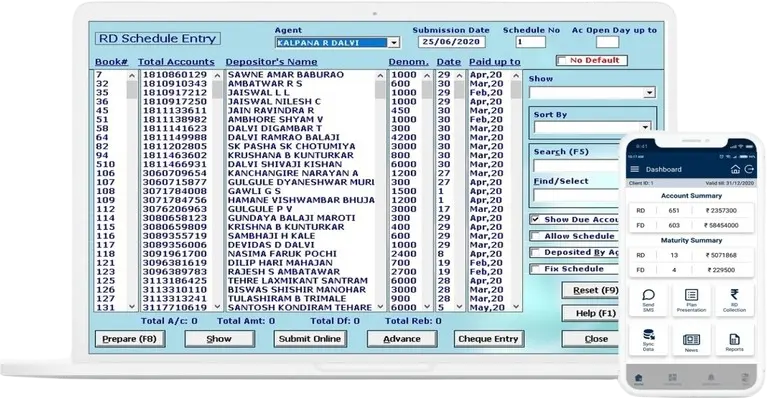
Task: Click down arrow of Depositor's Name list scrollbar
Action: (380, 306)
